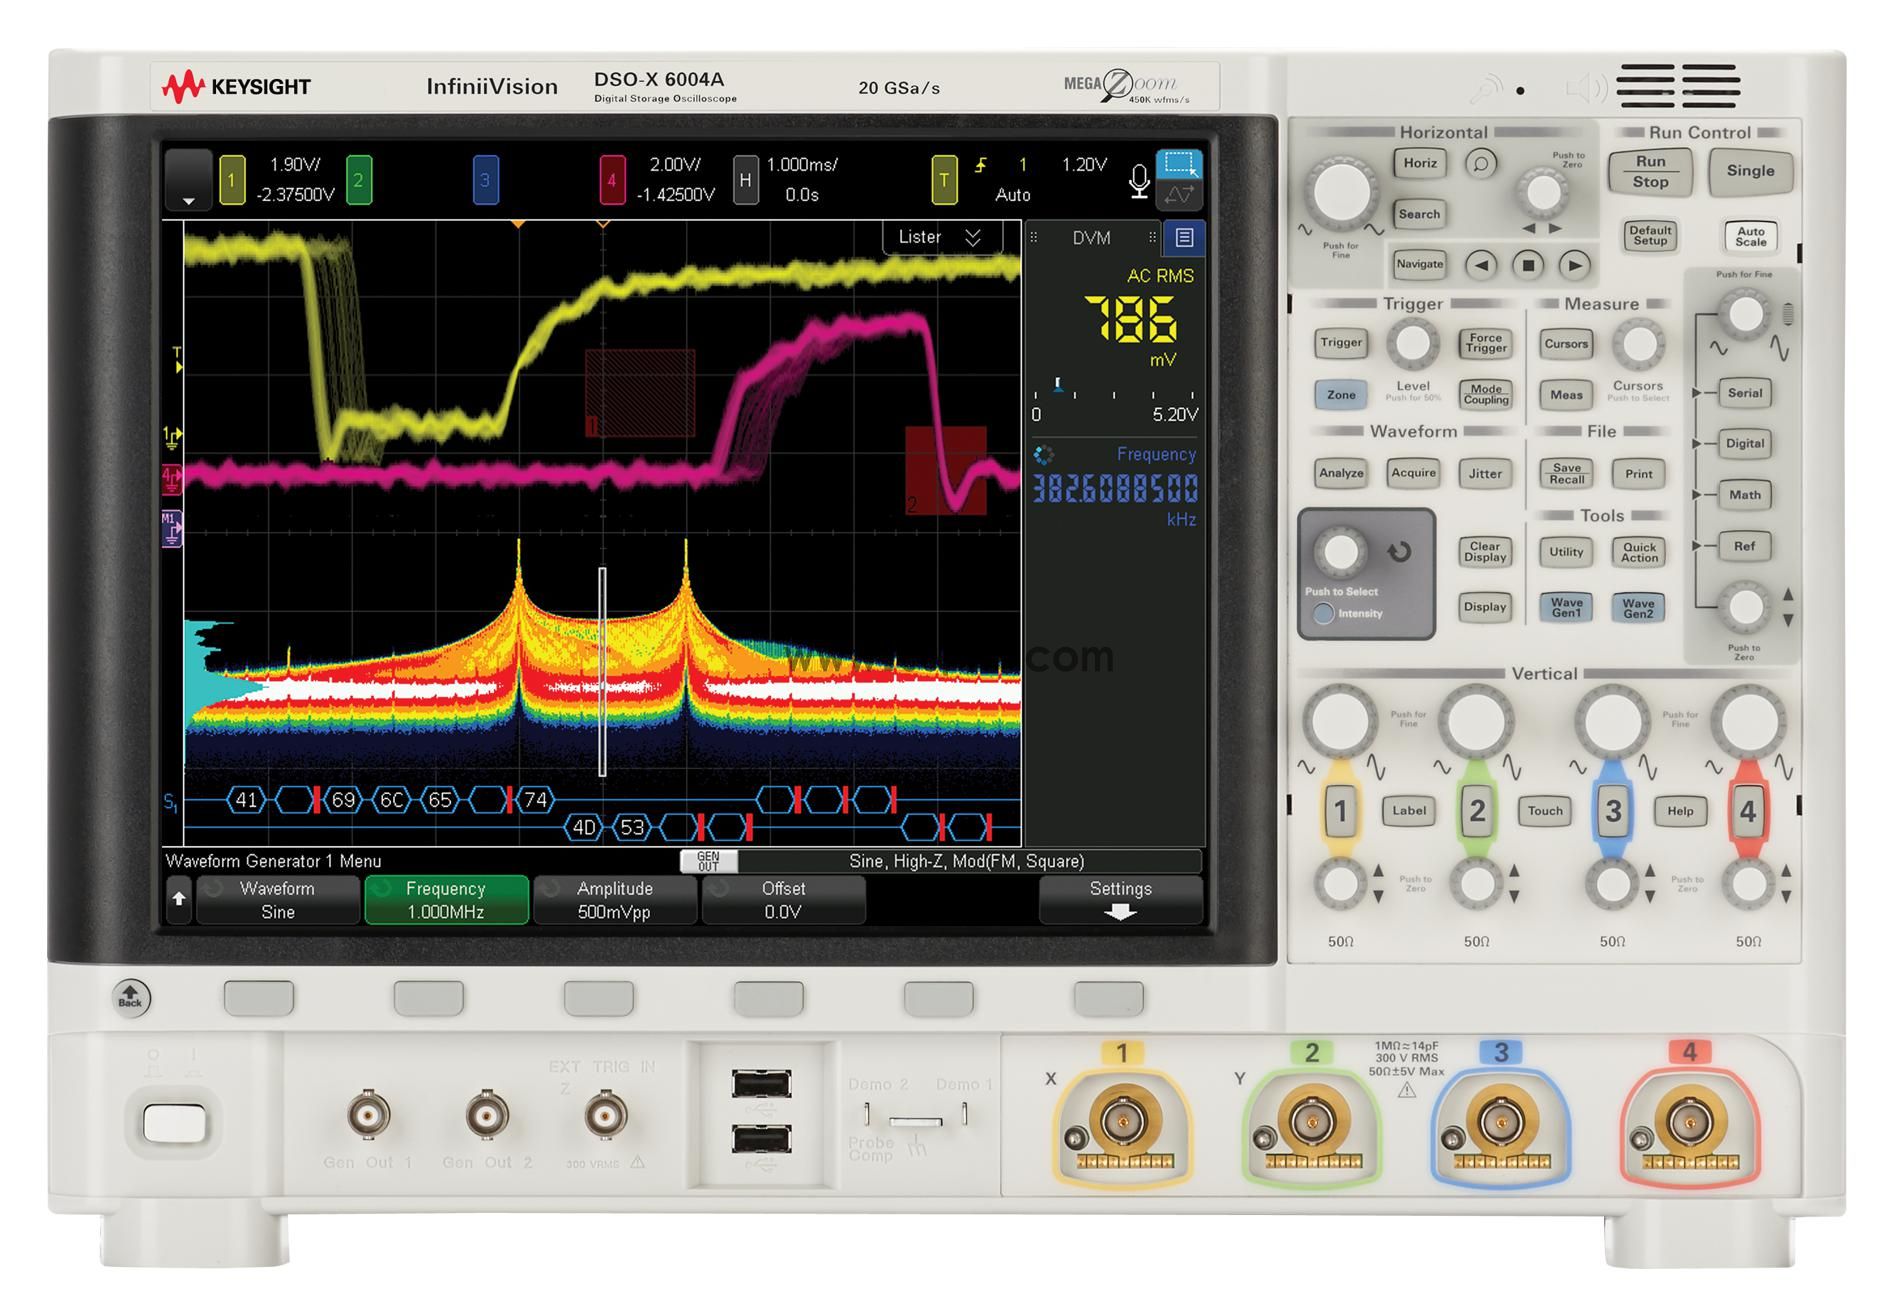Viewport: 1894px width, 1316px height.
Task: Tap the T trigger indicator
Action: [x=944, y=181]
